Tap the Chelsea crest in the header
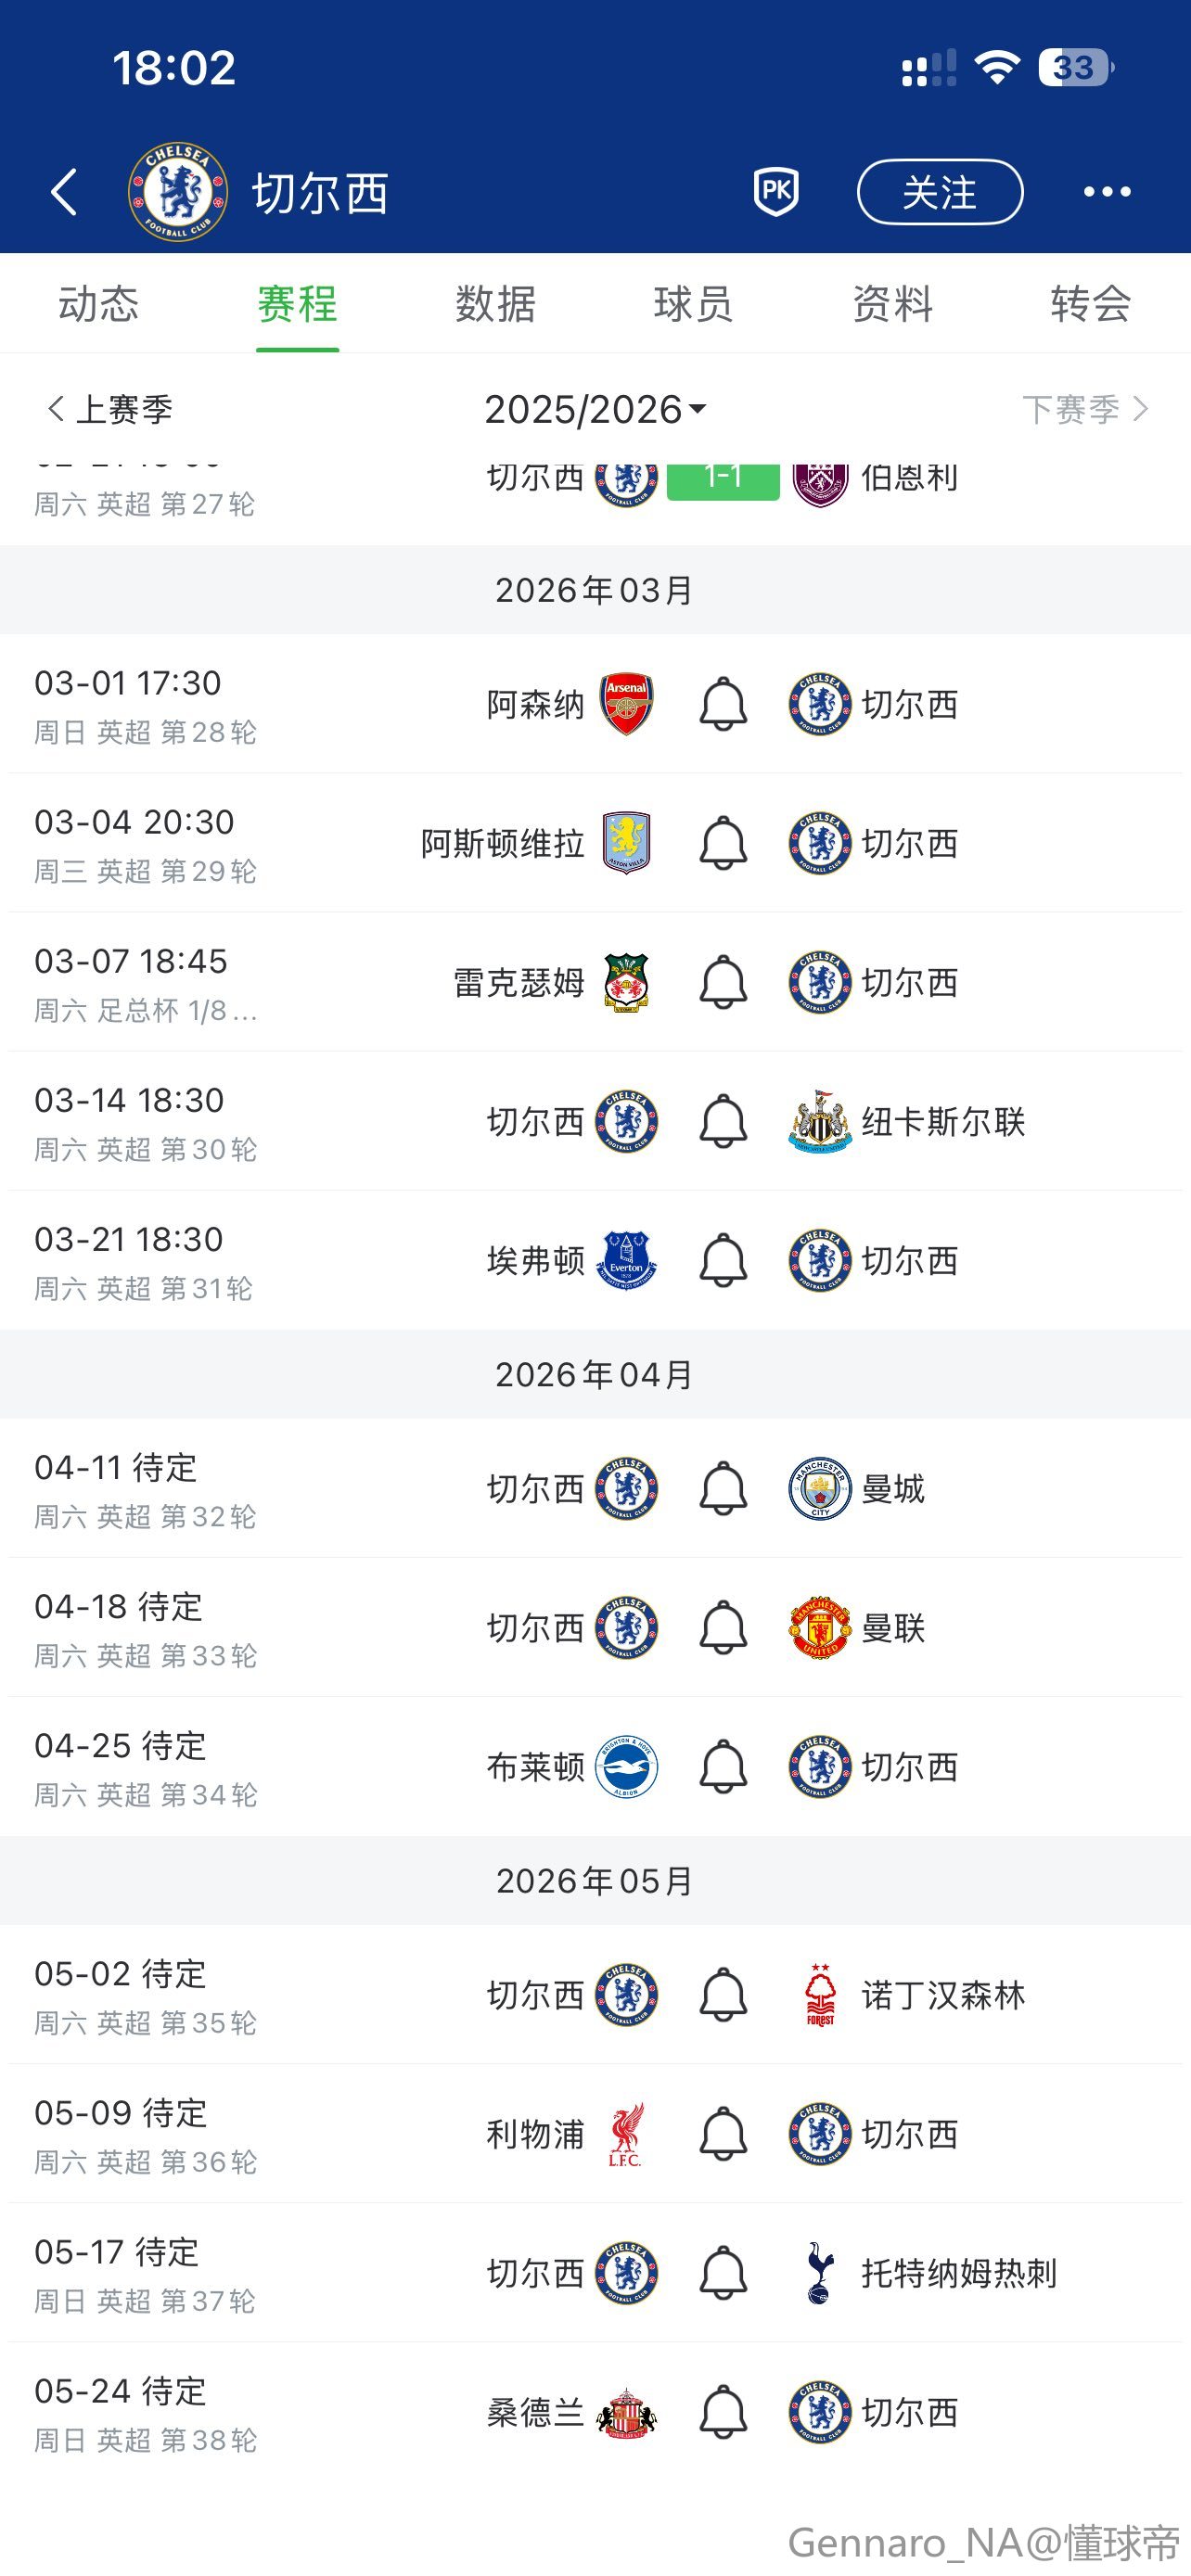The height and width of the screenshot is (2576, 1191). 178,192
